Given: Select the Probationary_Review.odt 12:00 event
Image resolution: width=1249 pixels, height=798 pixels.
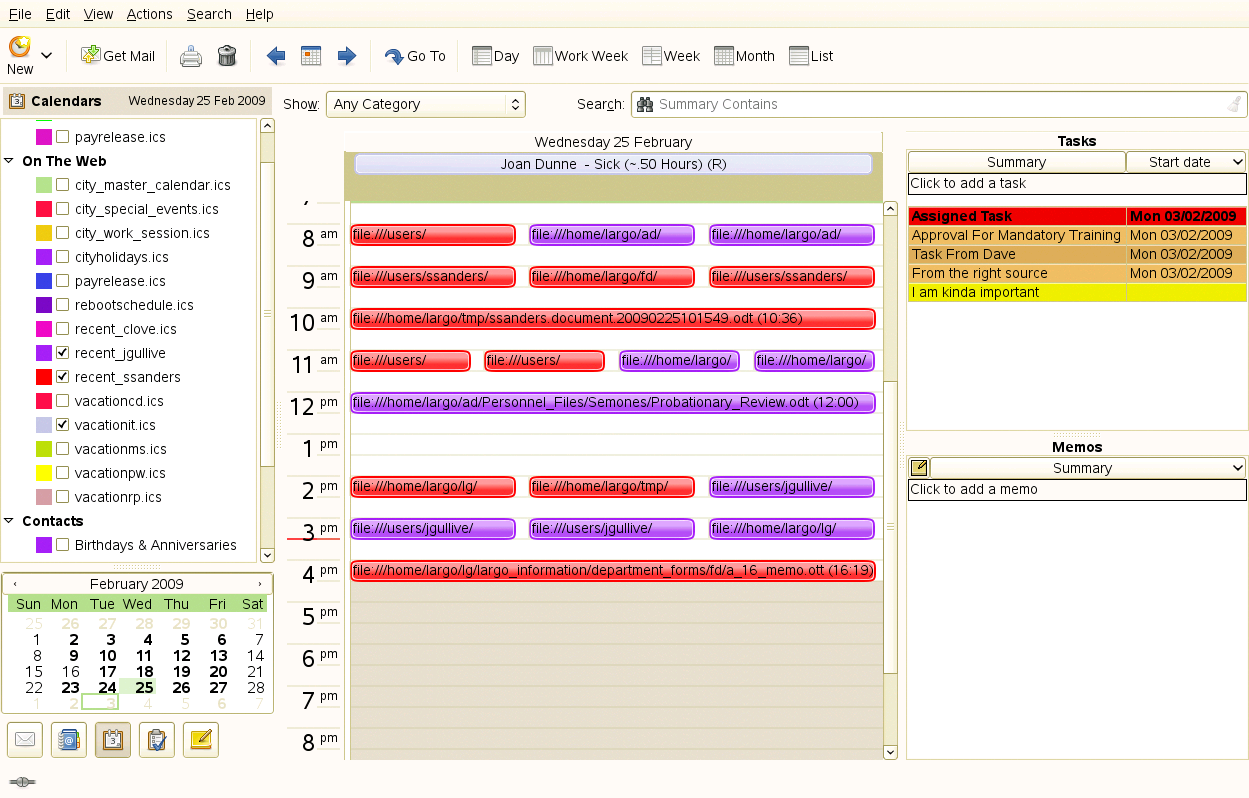Looking at the screenshot, I should 613,403.
